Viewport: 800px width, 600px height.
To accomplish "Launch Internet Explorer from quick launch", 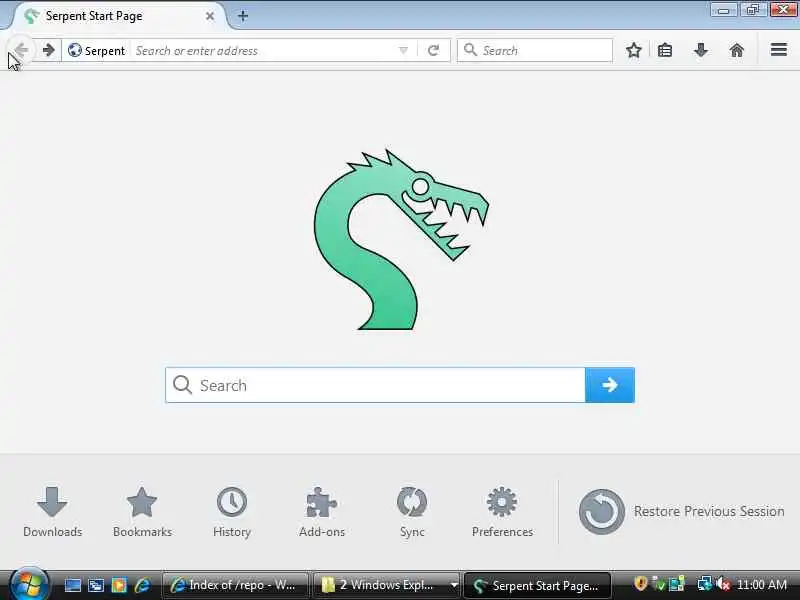I will (143, 585).
